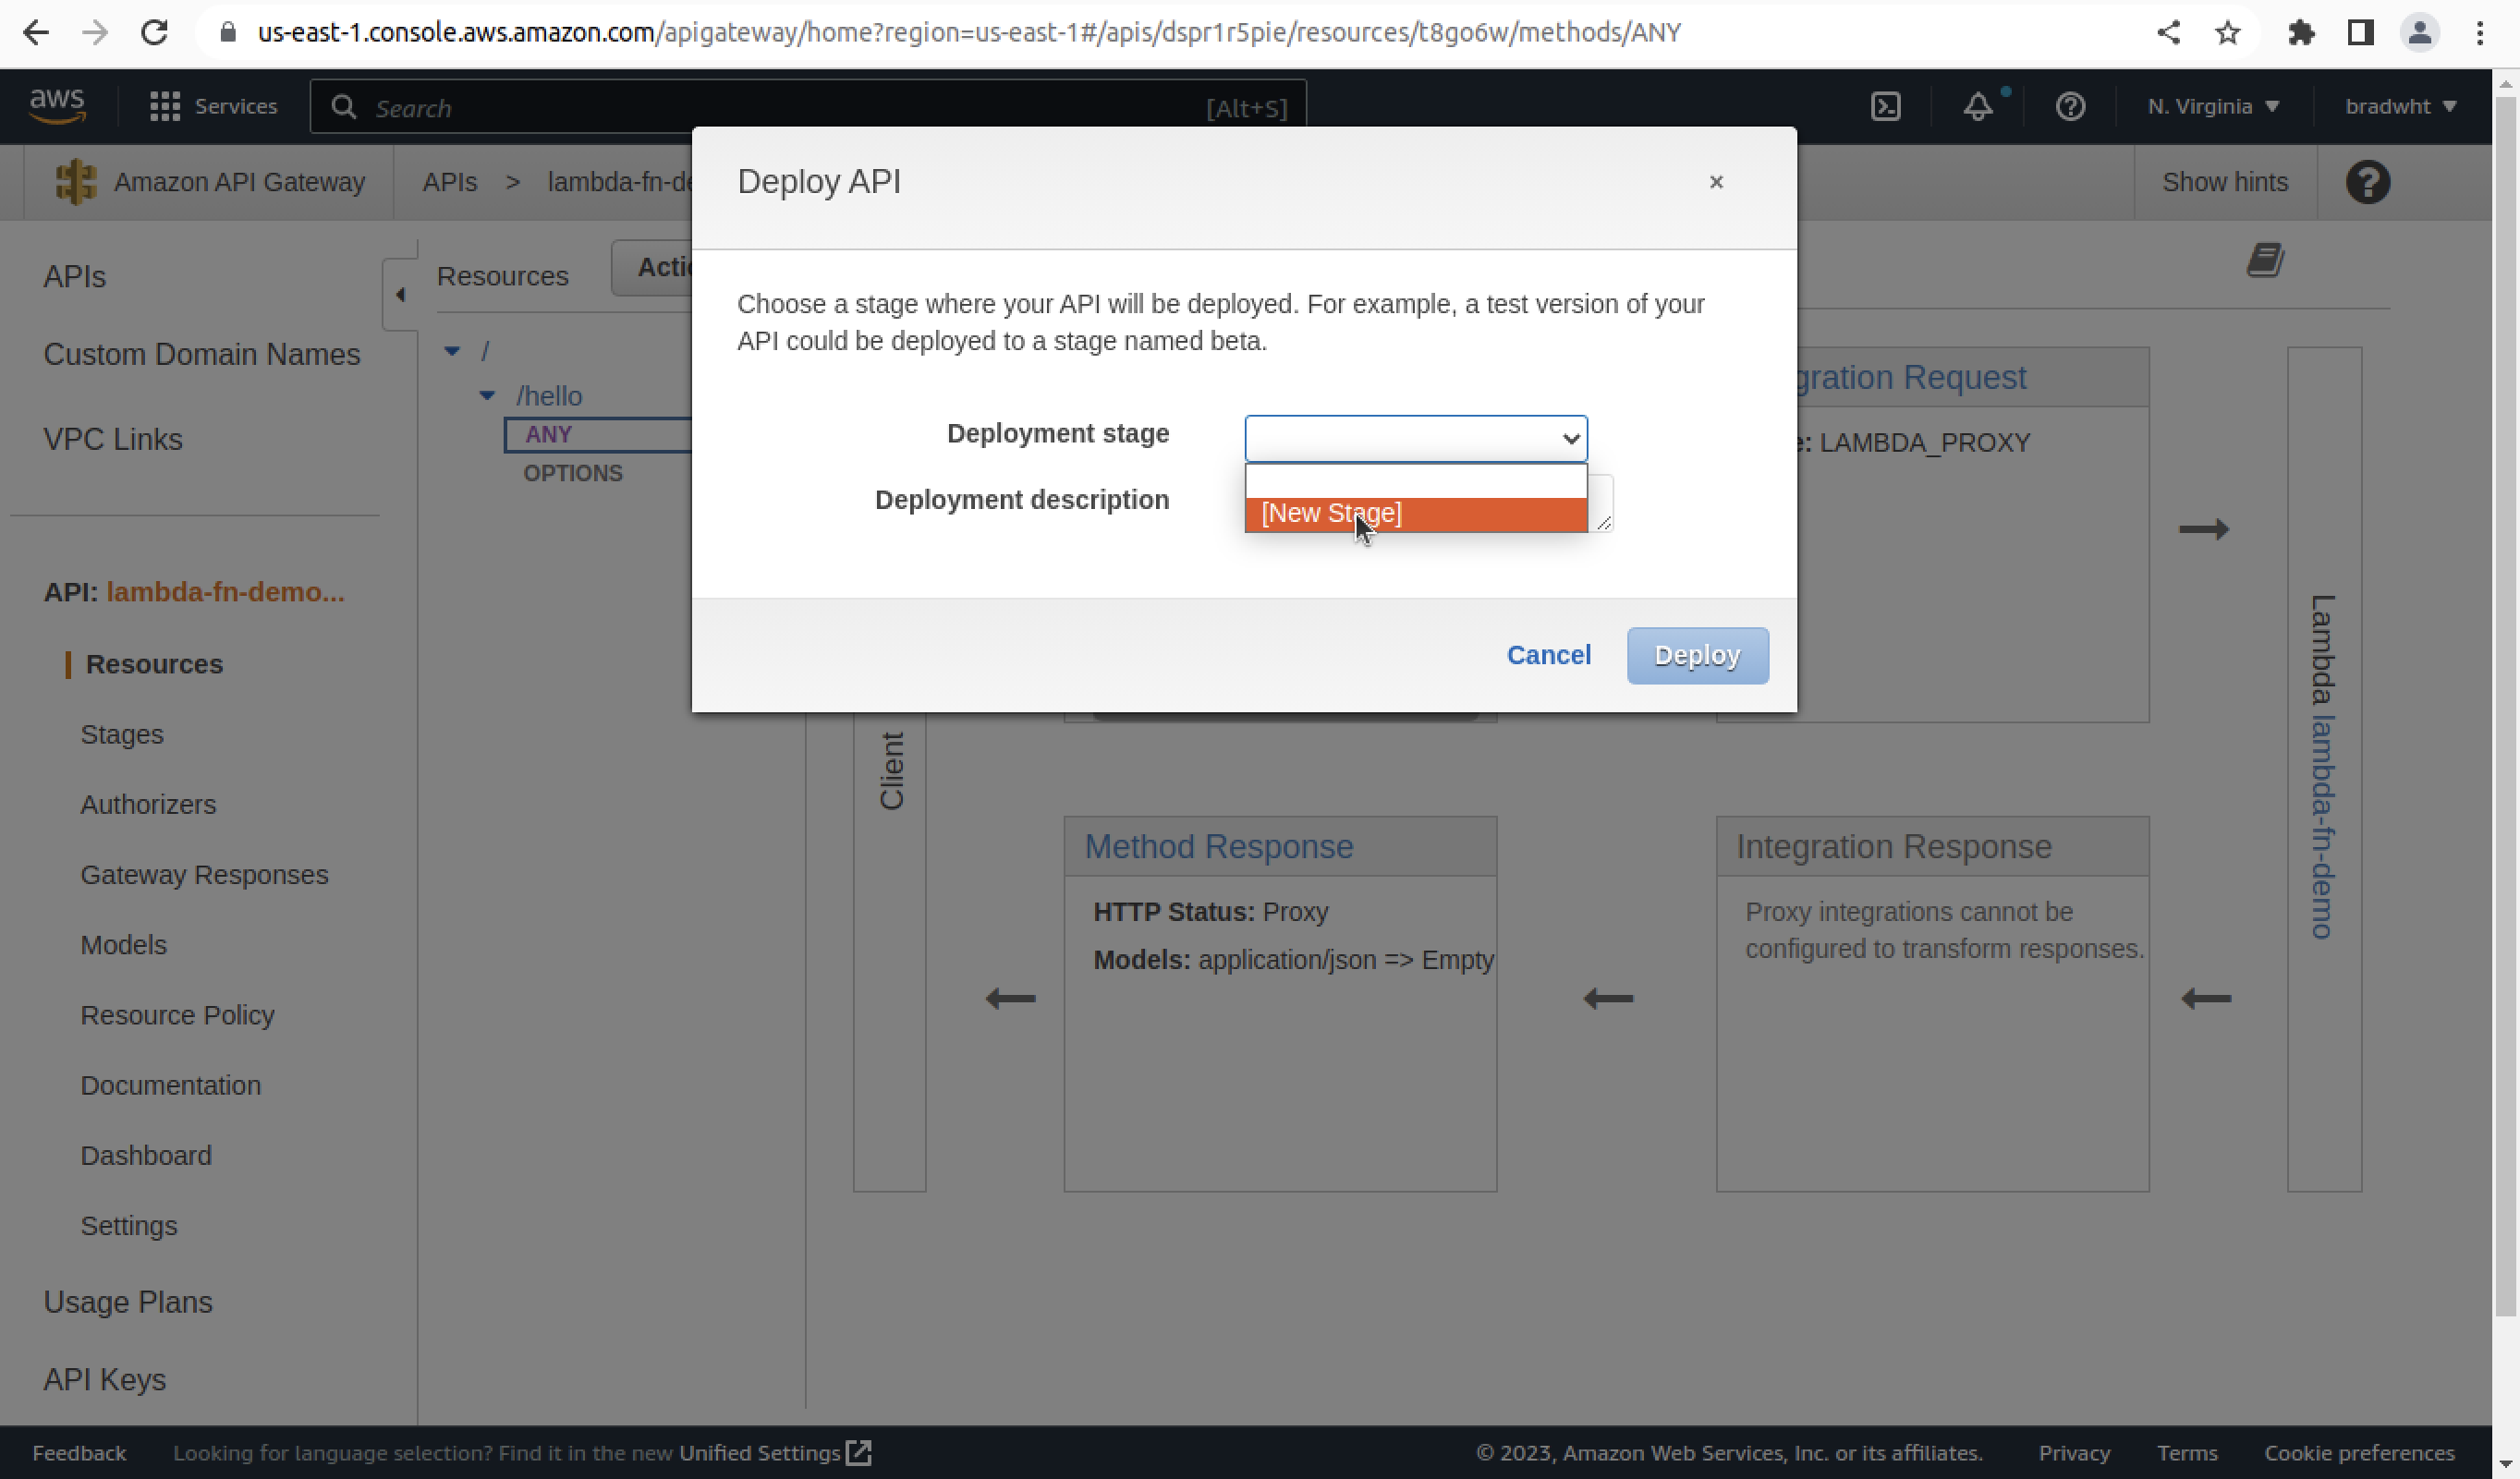This screenshot has height=1479, width=2520.
Task: Open Gateway Responses section
Action: point(204,874)
